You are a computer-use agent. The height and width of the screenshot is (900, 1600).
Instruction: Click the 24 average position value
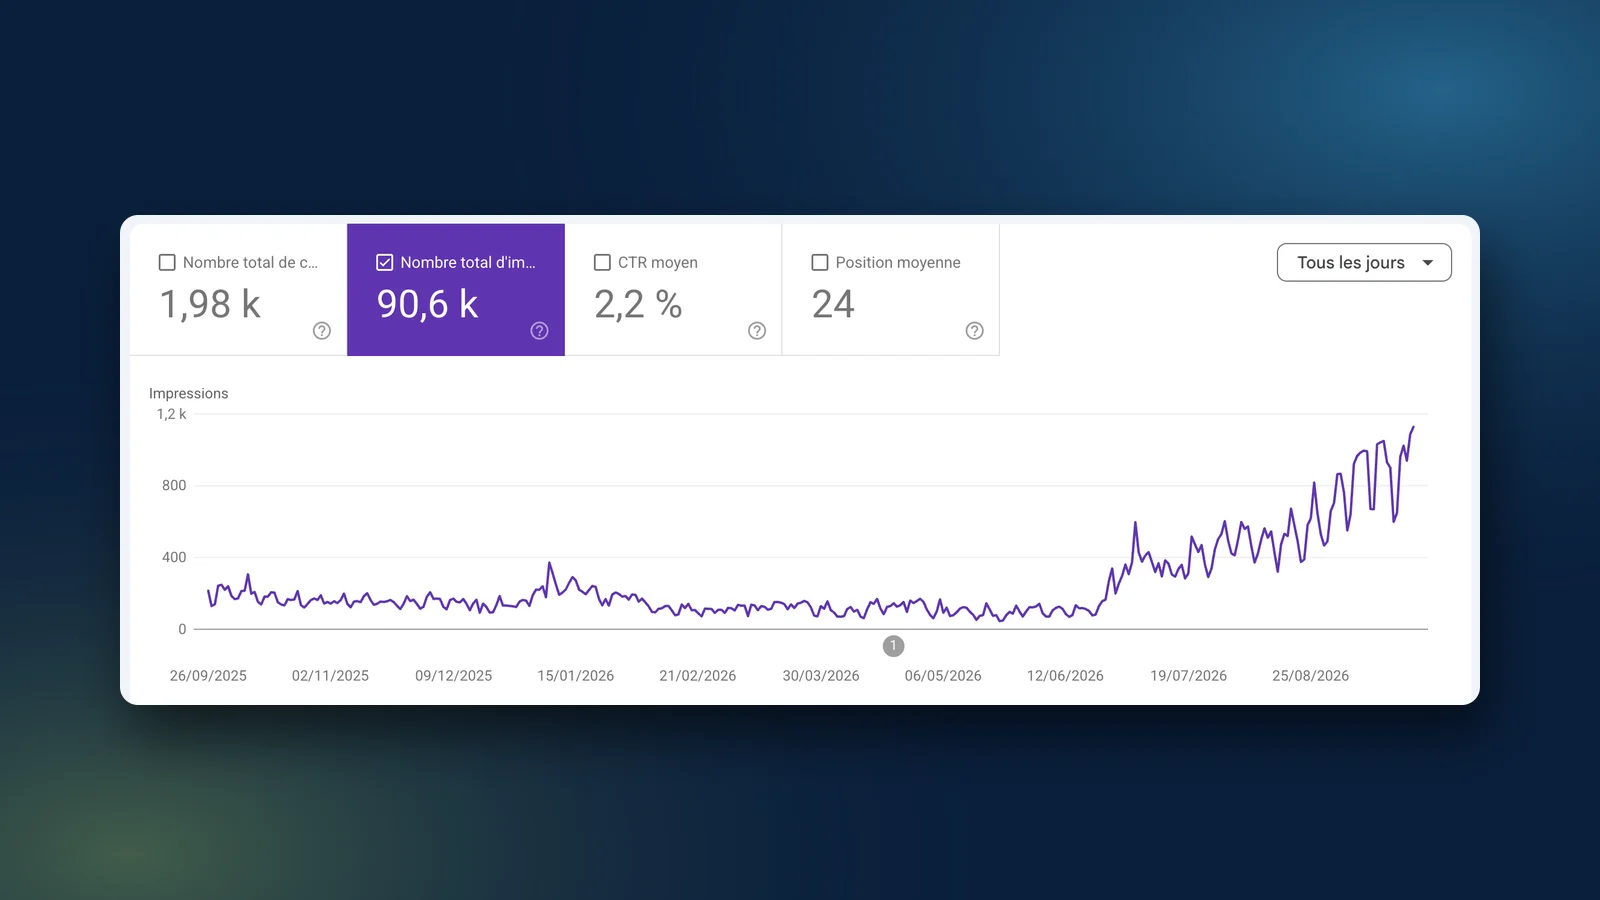point(833,304)
